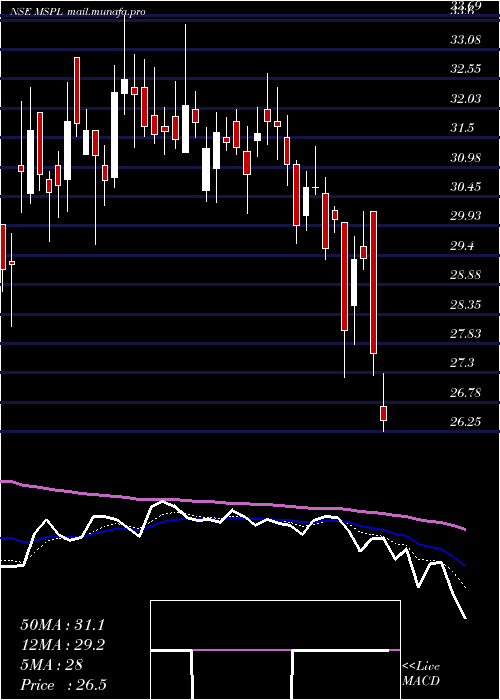Select the 26.25 price axis label
Image resolution: width=500 pixels, height=700 pixels.
coord(466,422)
